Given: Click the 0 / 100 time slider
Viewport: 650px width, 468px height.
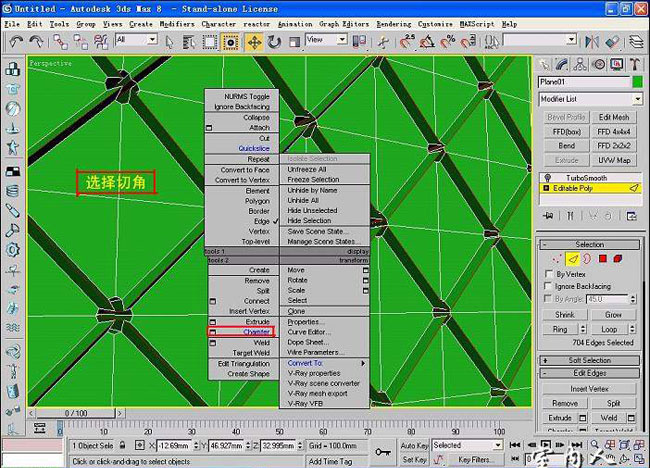Looking at the screenshot, I should point(76,413).
